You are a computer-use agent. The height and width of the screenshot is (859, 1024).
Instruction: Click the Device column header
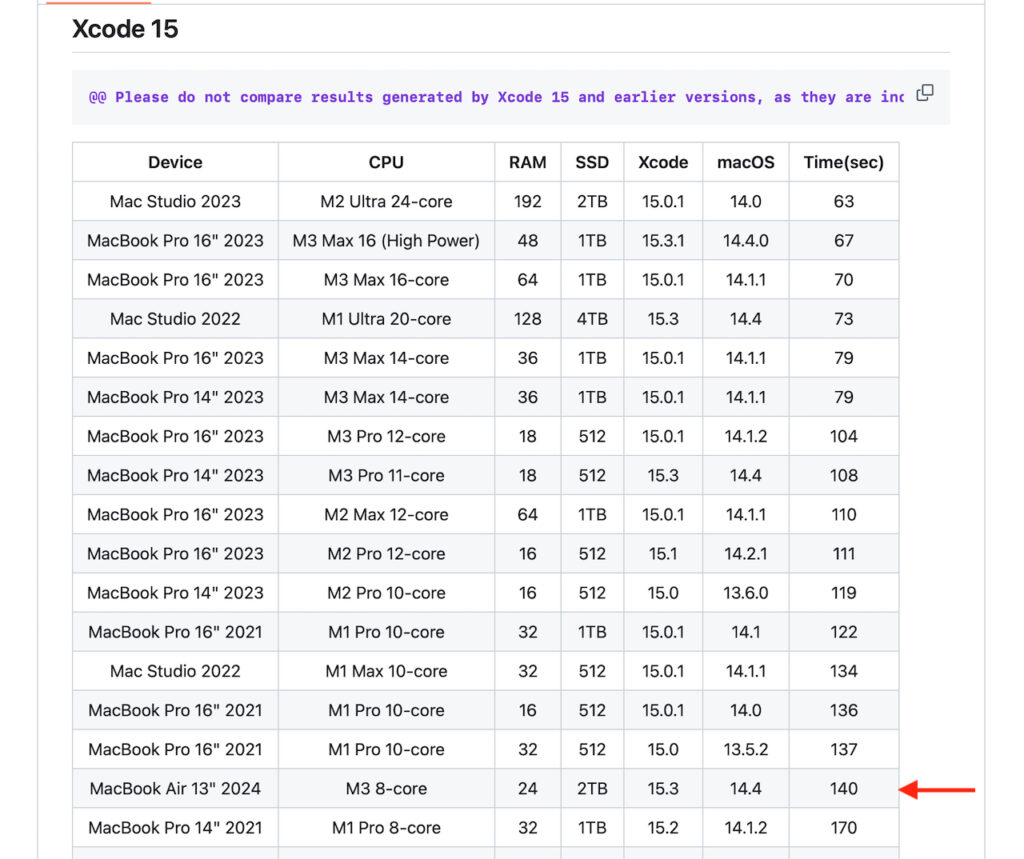pyautogui.click(x=174, y=162)
